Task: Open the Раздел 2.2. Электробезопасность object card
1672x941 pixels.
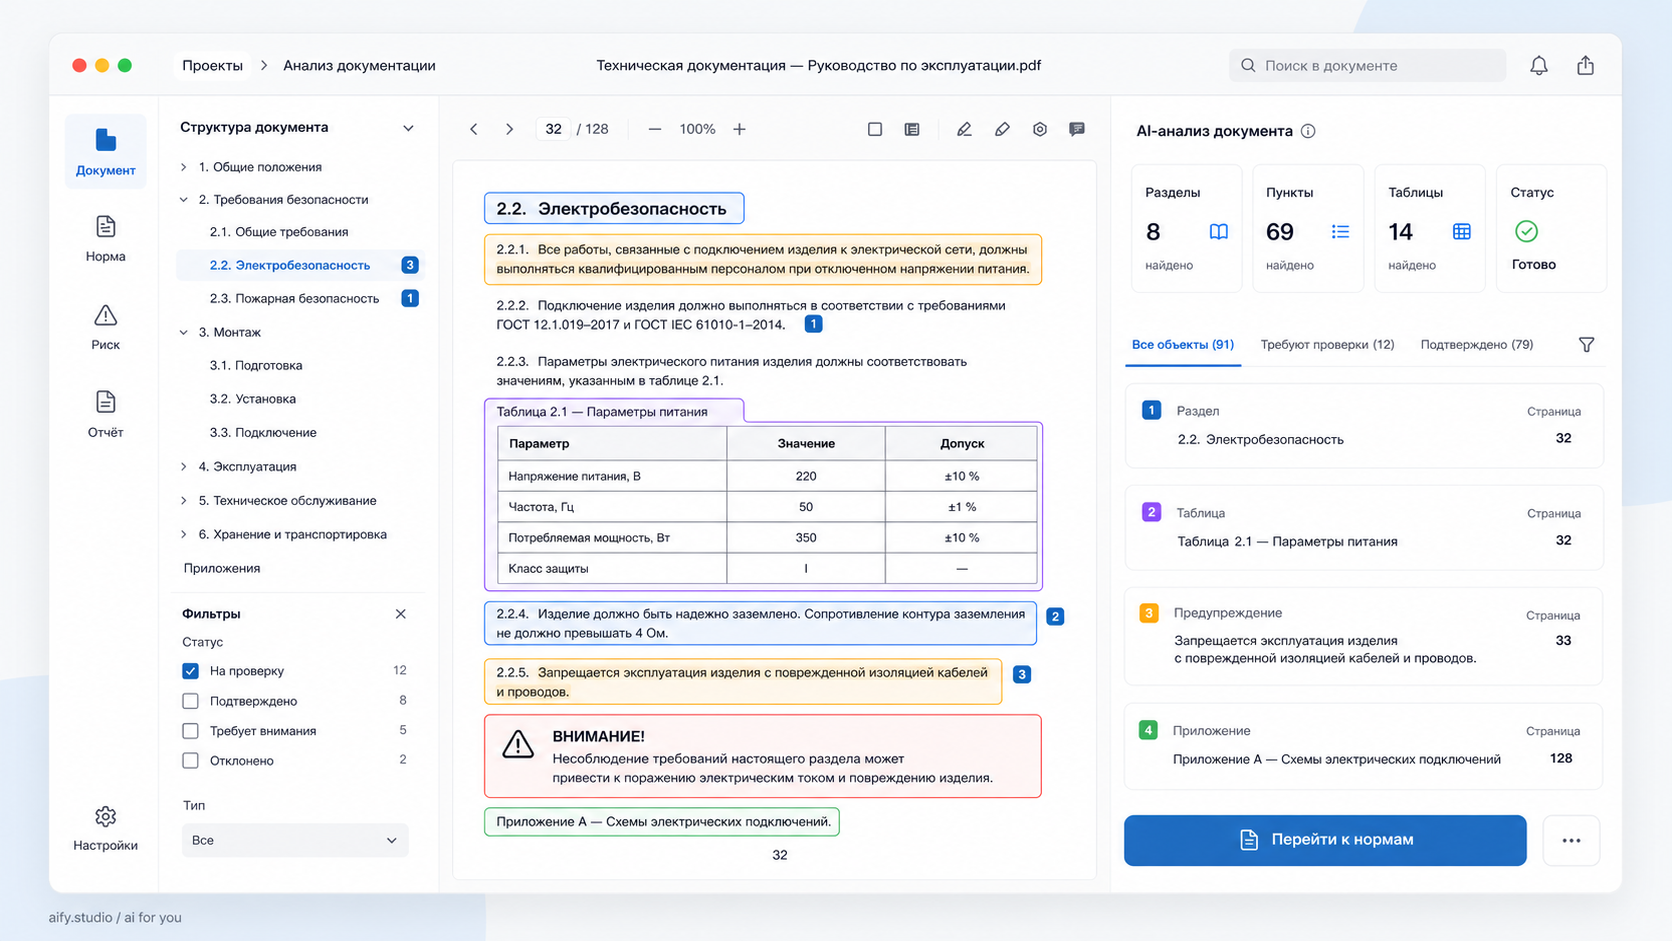Action: pos(1364,426)
